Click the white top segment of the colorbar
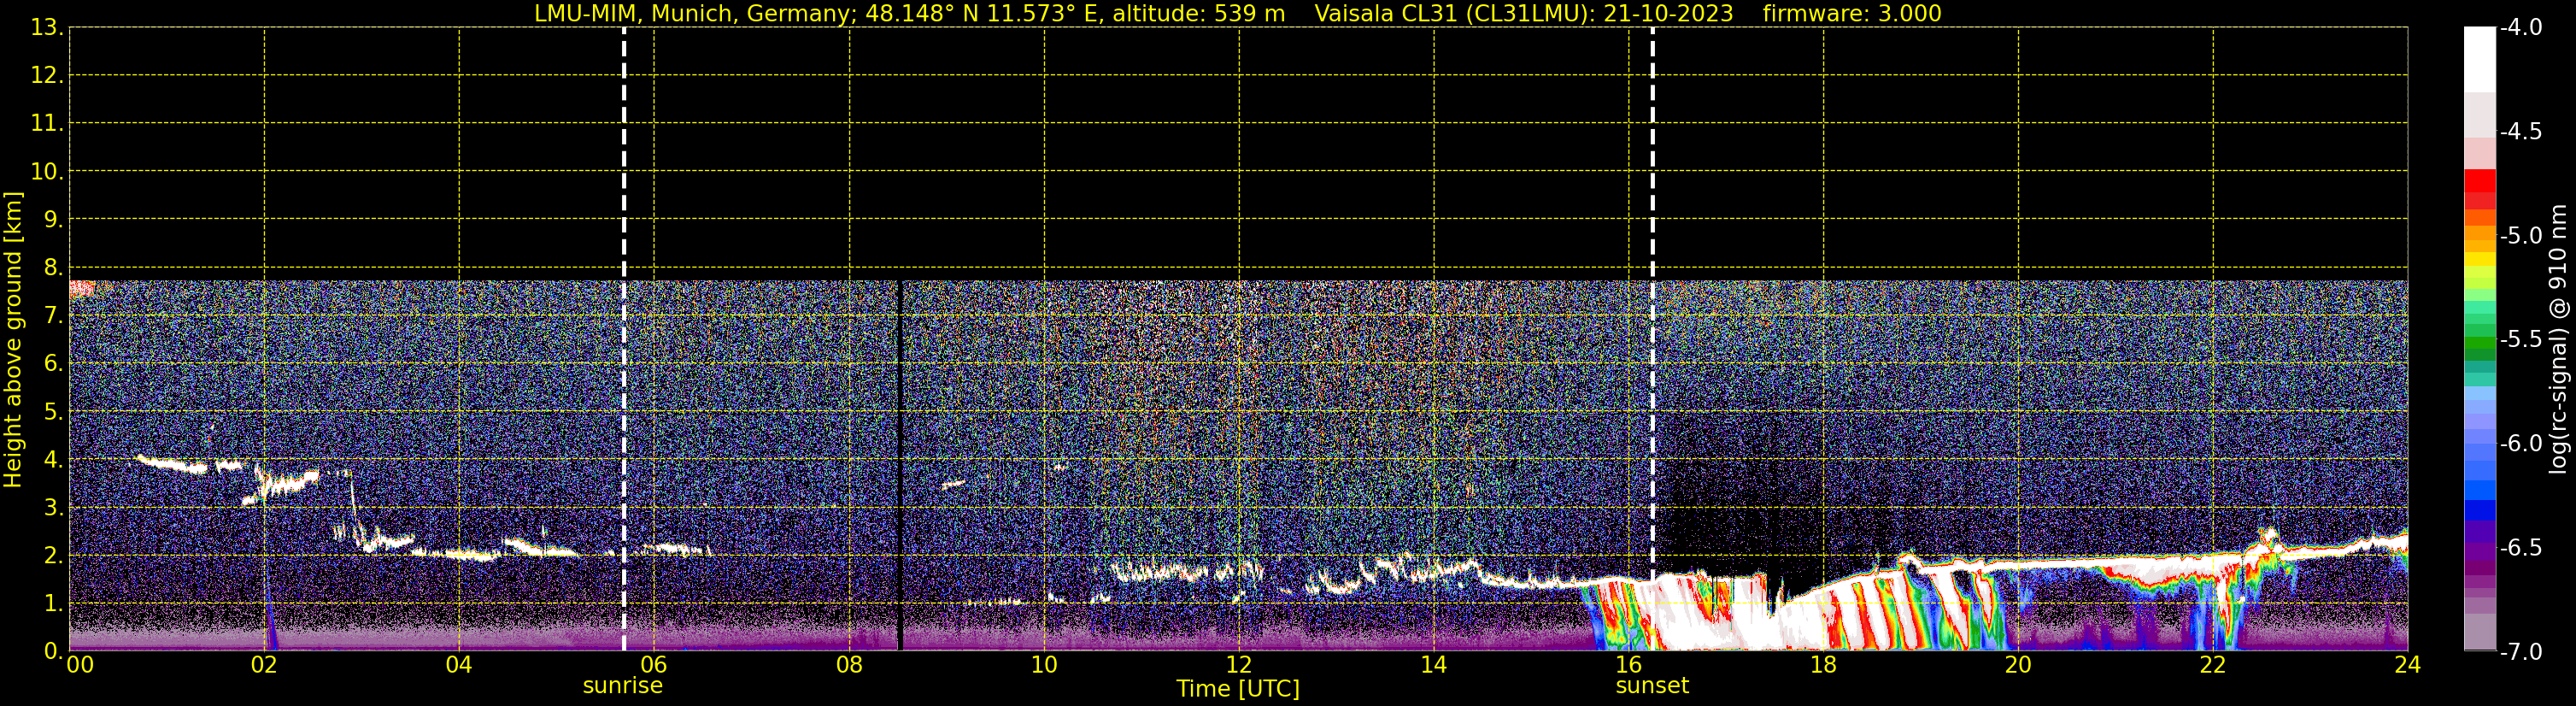The width and height of the screenshot is (2576, 706). click(2480, 60)
